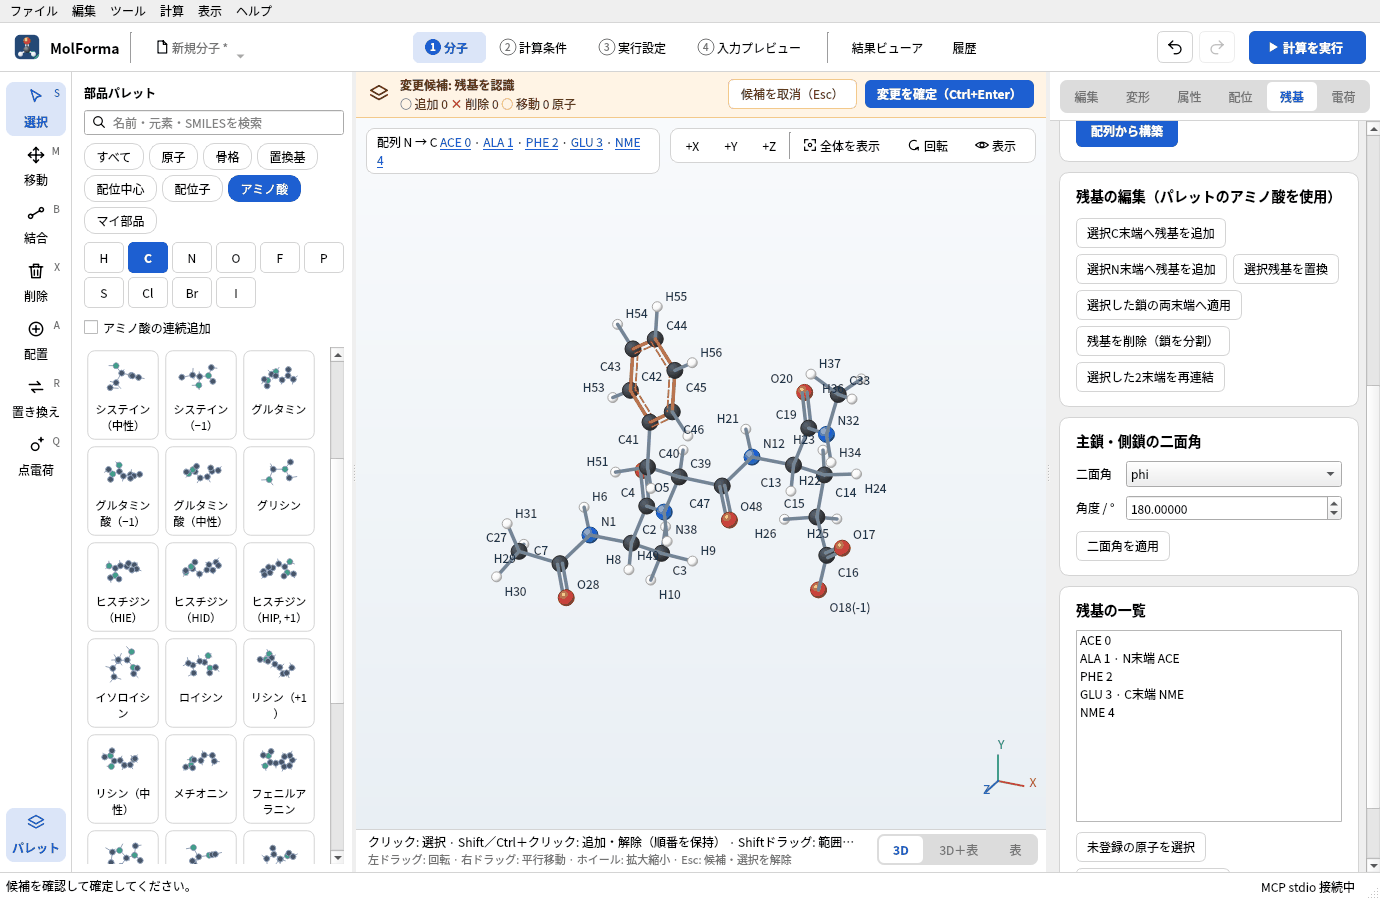Click the amino acid palette scrollbar
The width and height of the screenshot is (1380, 900).
337,606
